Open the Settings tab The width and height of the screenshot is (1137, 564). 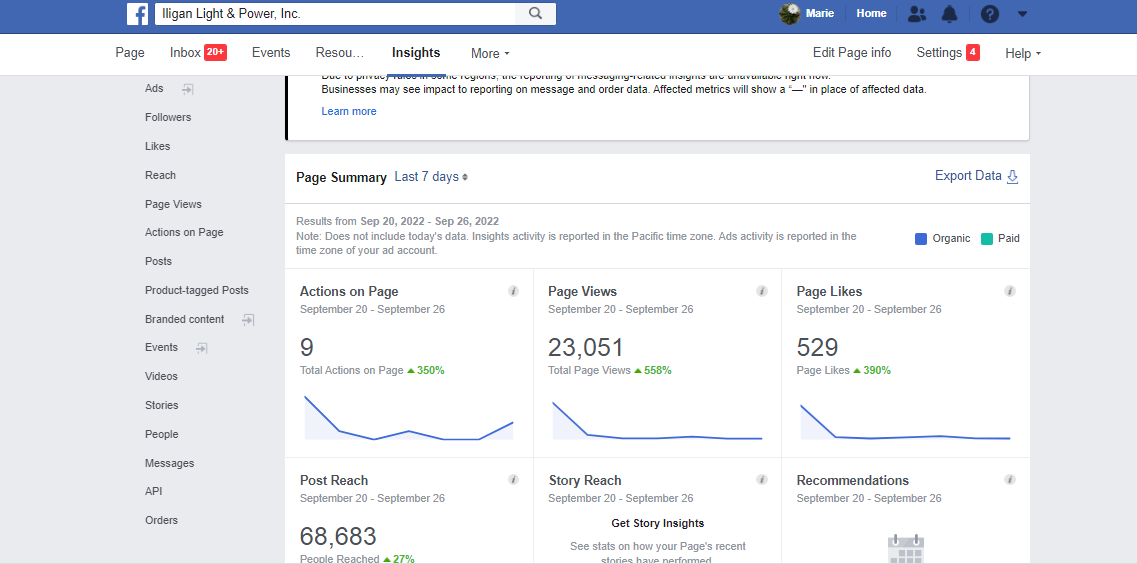[948, 52]
